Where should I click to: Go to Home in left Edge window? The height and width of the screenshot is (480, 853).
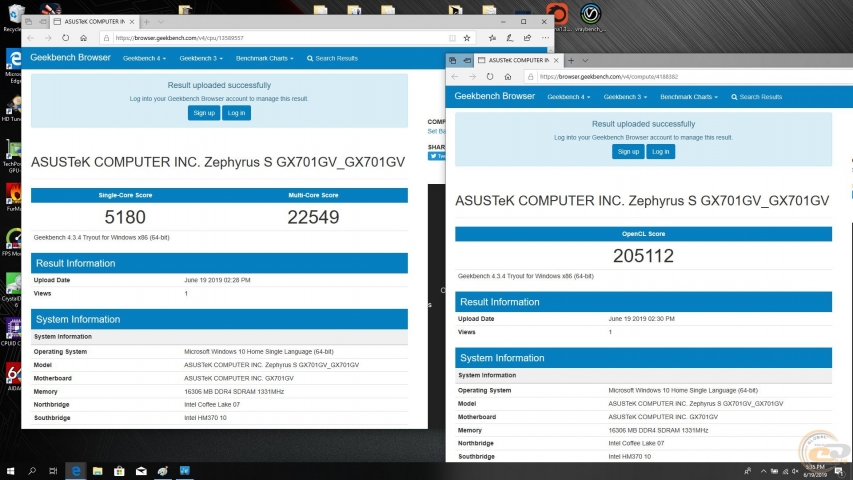coord(83,38)
